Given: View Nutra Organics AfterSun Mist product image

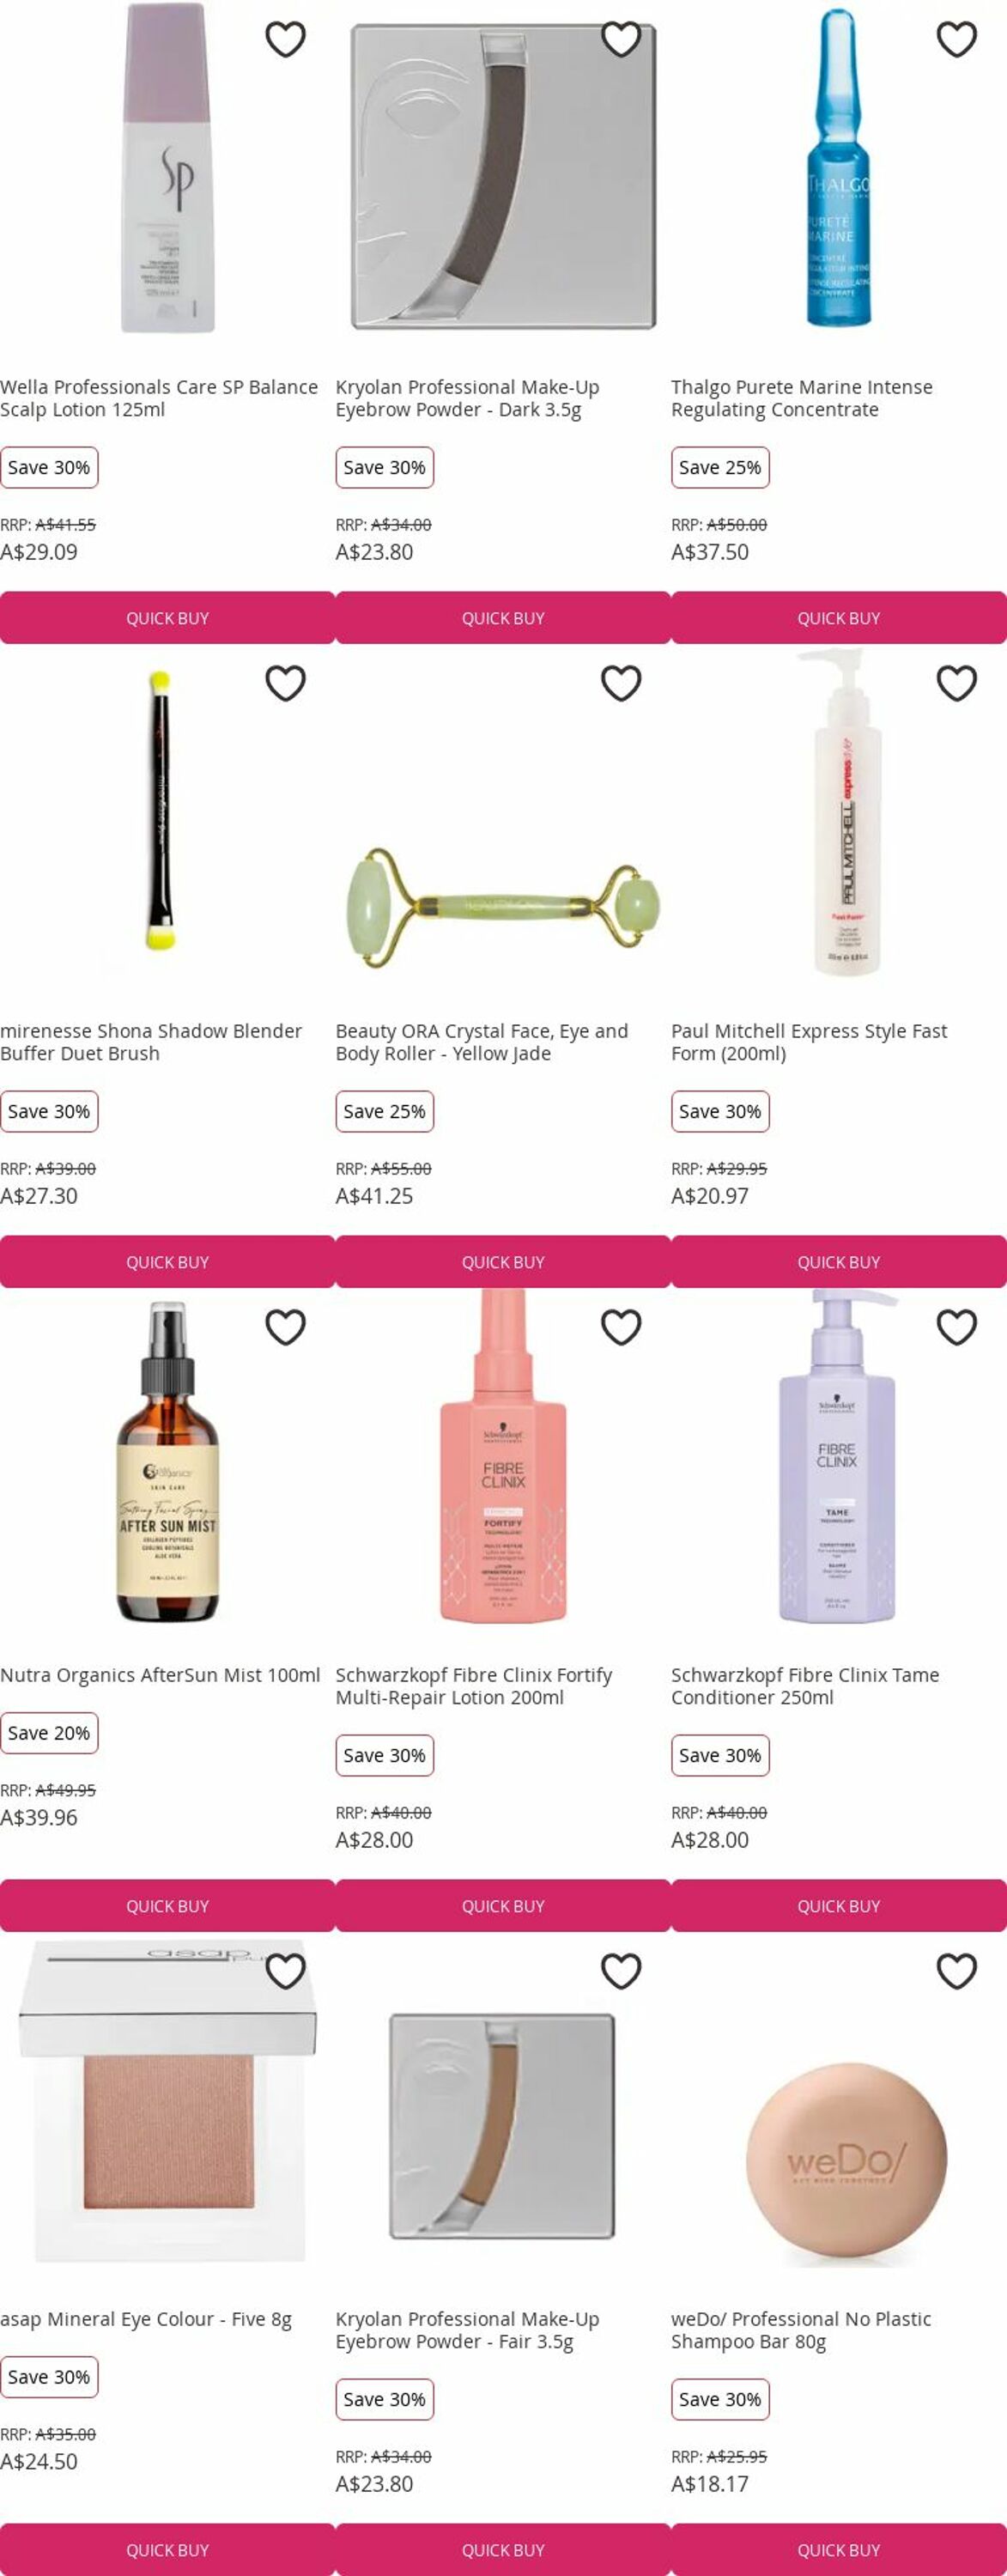Looking at the screenshot, I should pyautogui.click(x=167, y=1460).
